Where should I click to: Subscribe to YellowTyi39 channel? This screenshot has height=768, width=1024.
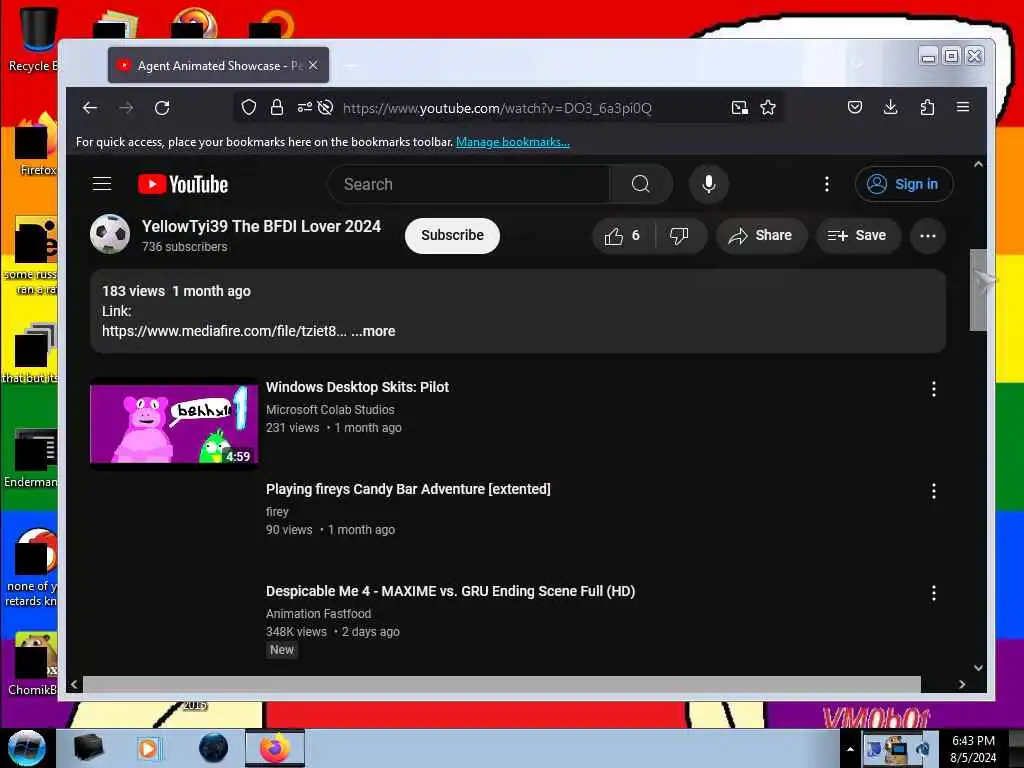452,236
